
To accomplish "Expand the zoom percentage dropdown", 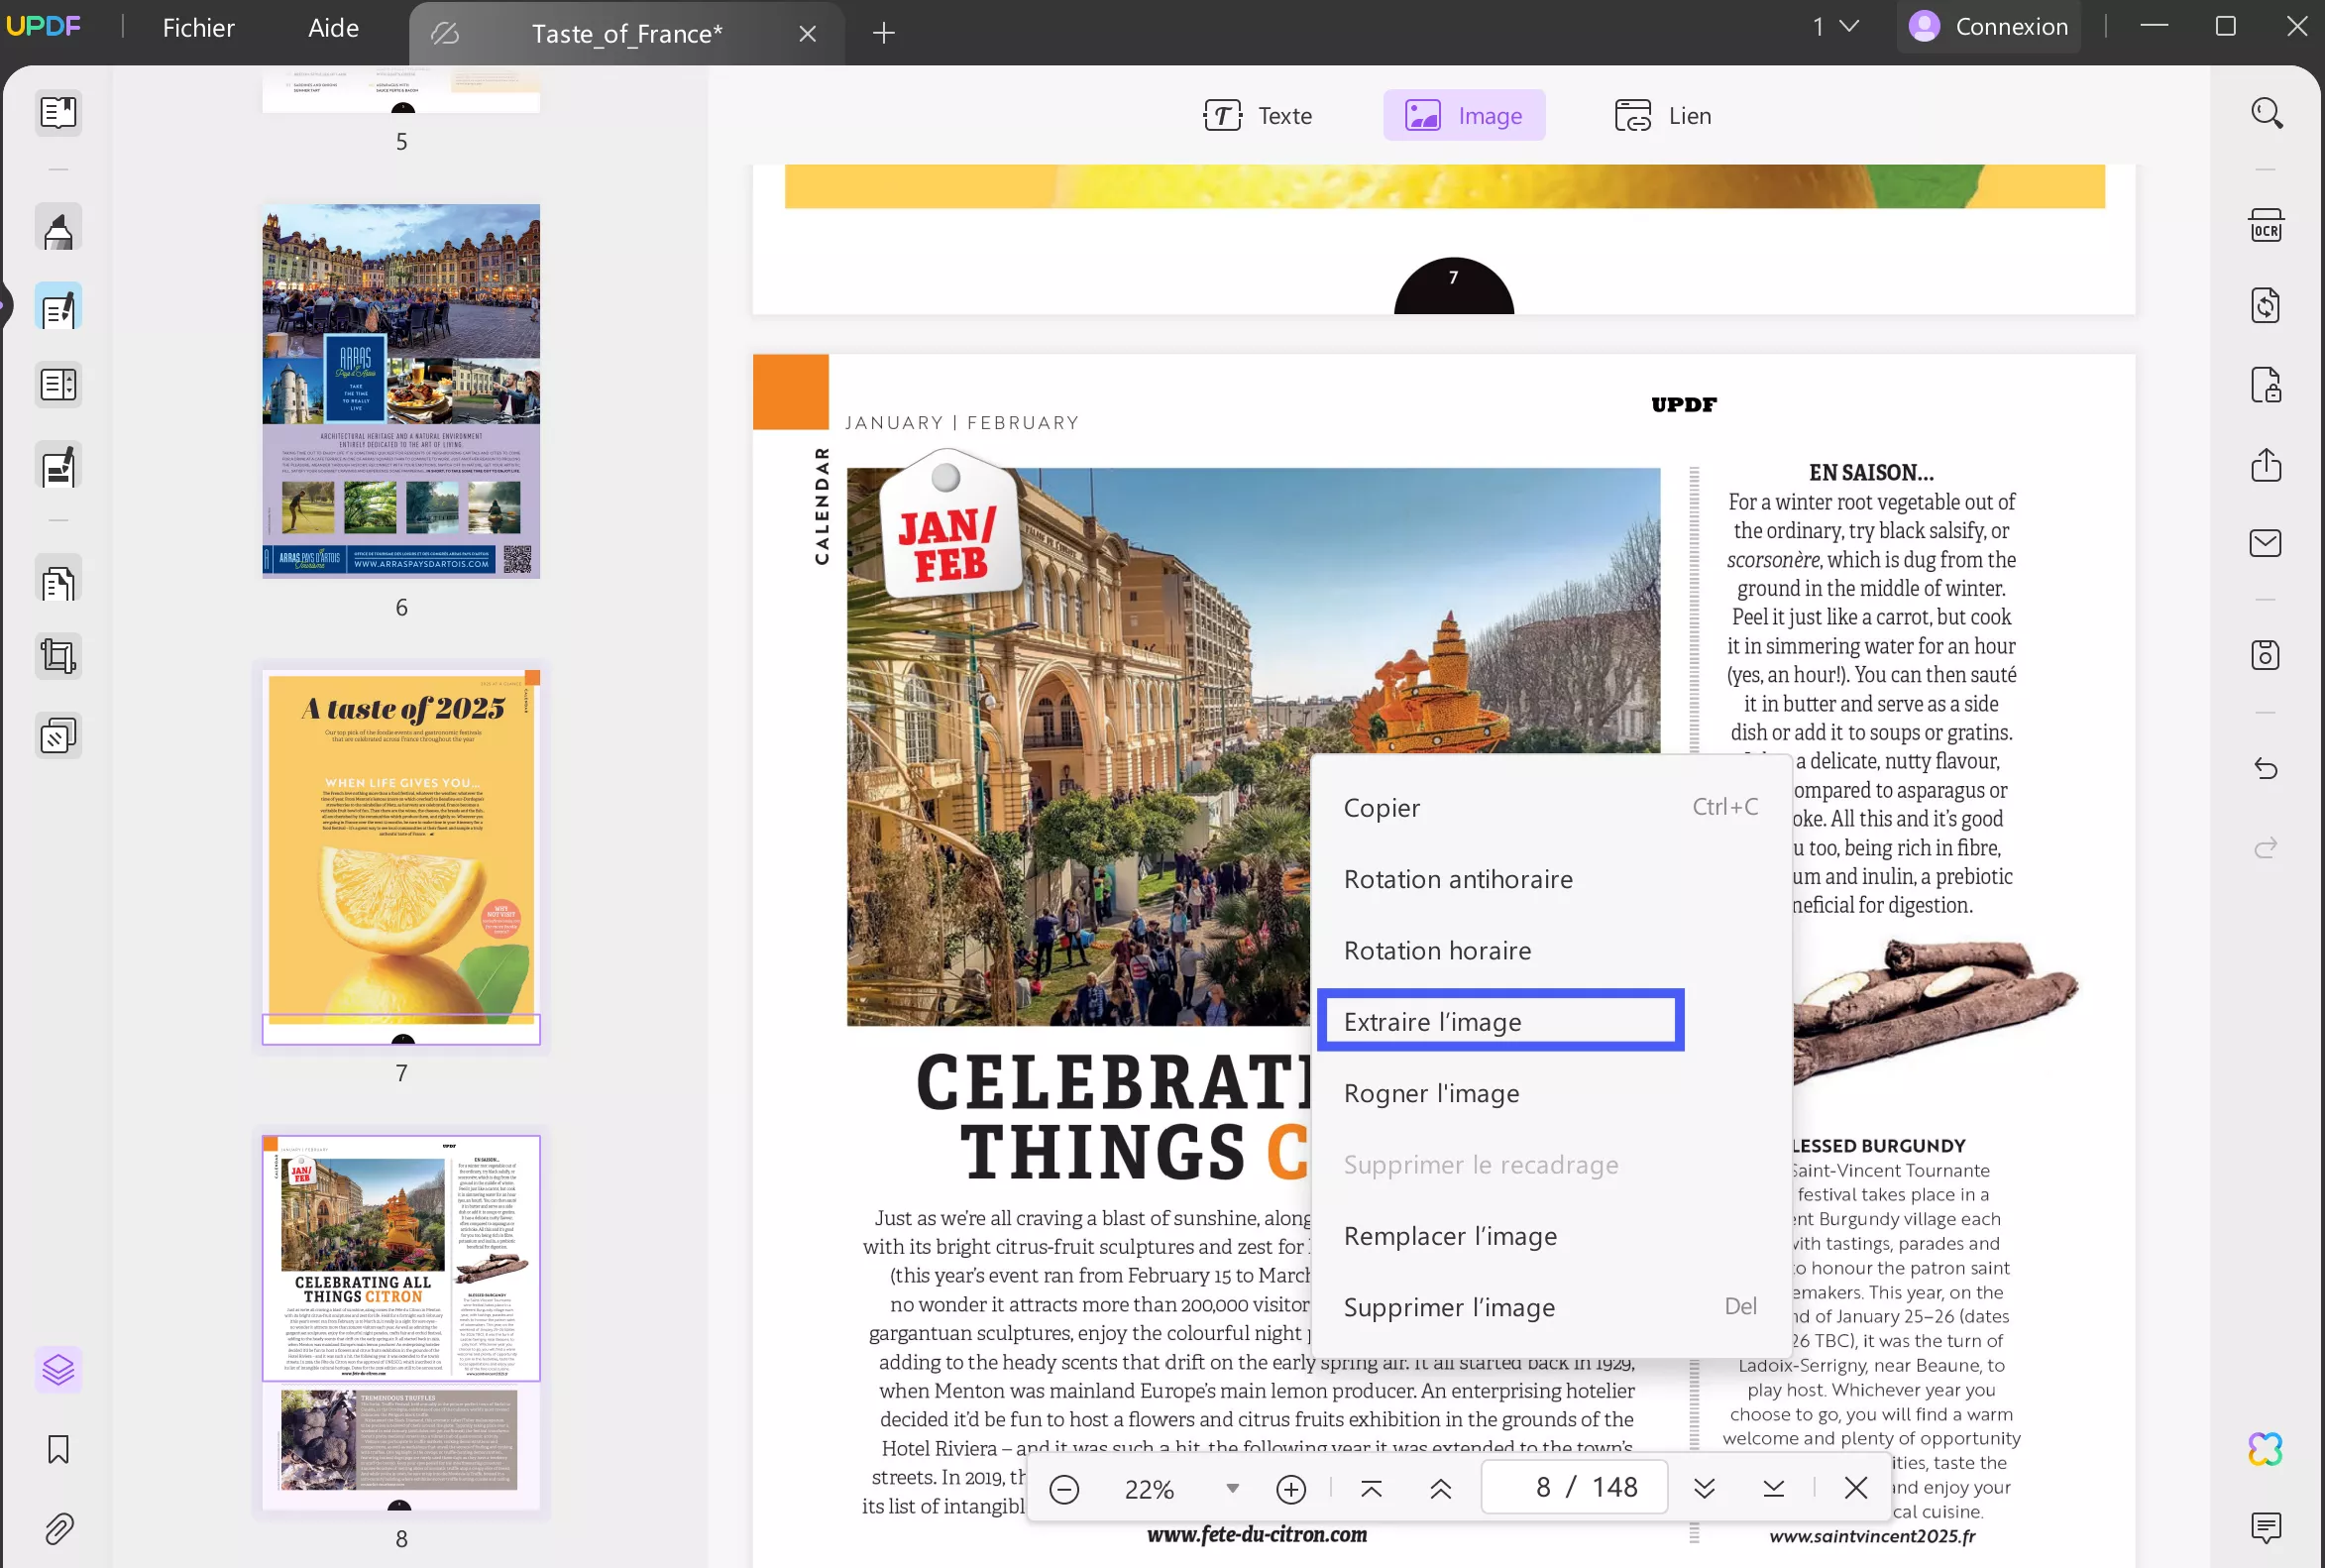I will pos(1232,1488).
